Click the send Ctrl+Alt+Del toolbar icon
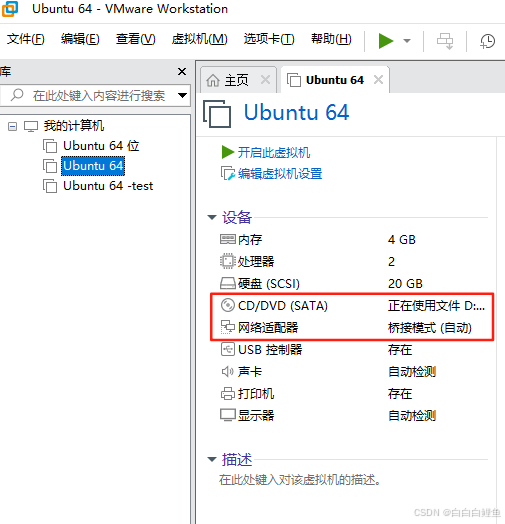Image resolution: width=505 pixels, height=524 pixels. point(445,41)
